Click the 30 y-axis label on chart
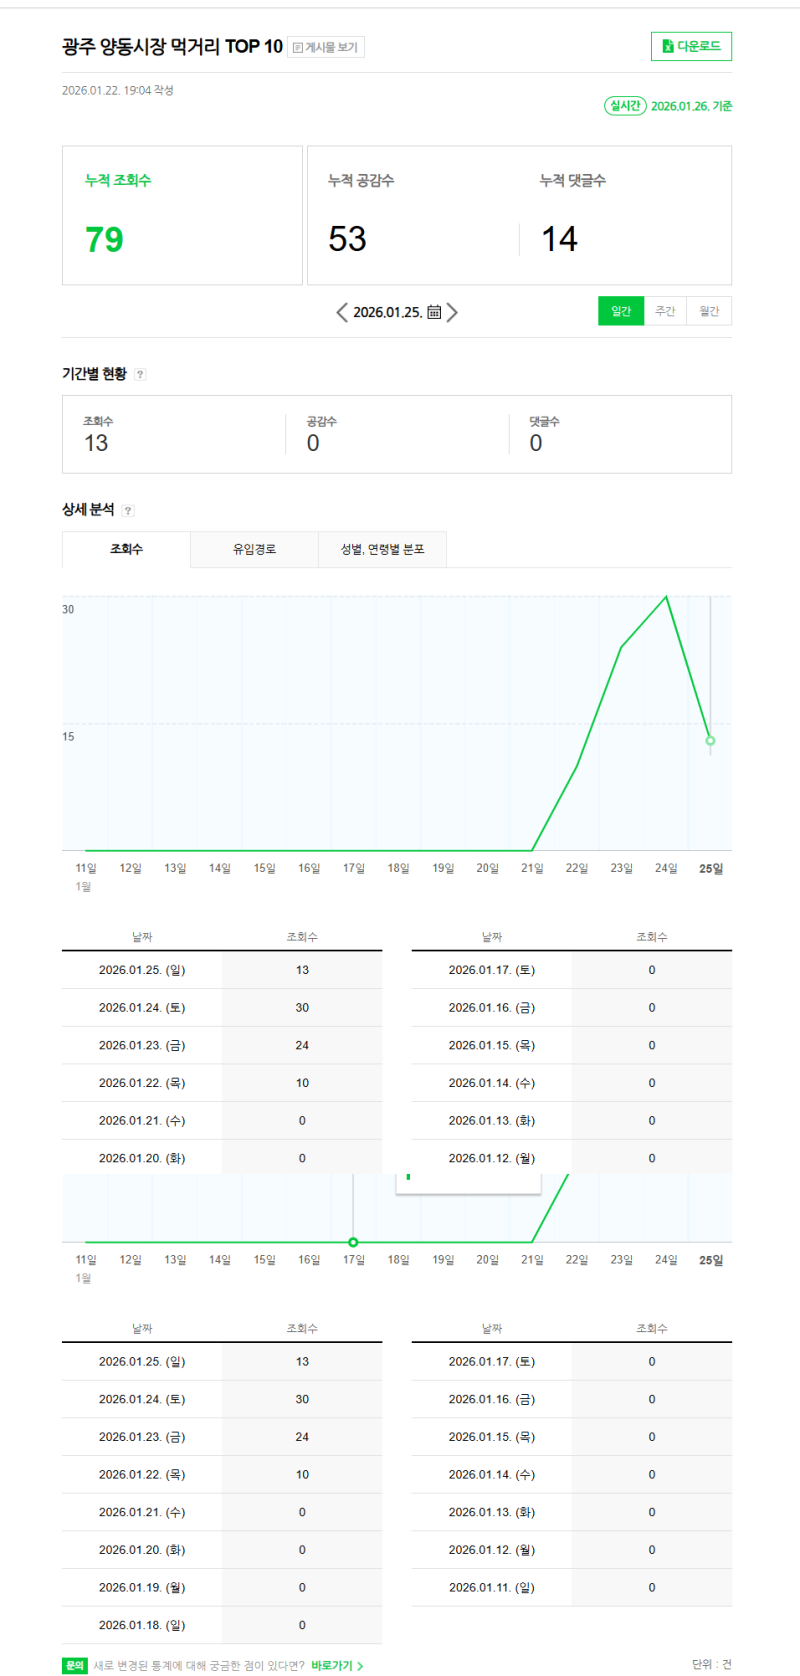This screenshot has height=1676, width=800. pyautogui.click(x=68, y=609)
